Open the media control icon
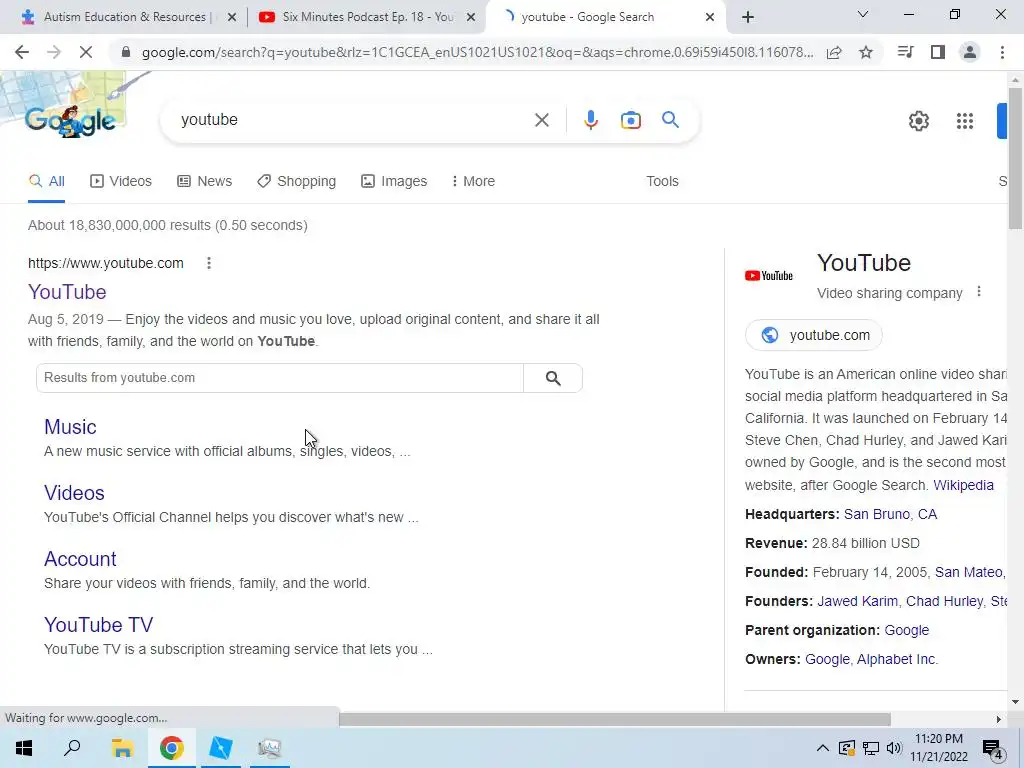1024x768 pixels. tap(906, 52)
